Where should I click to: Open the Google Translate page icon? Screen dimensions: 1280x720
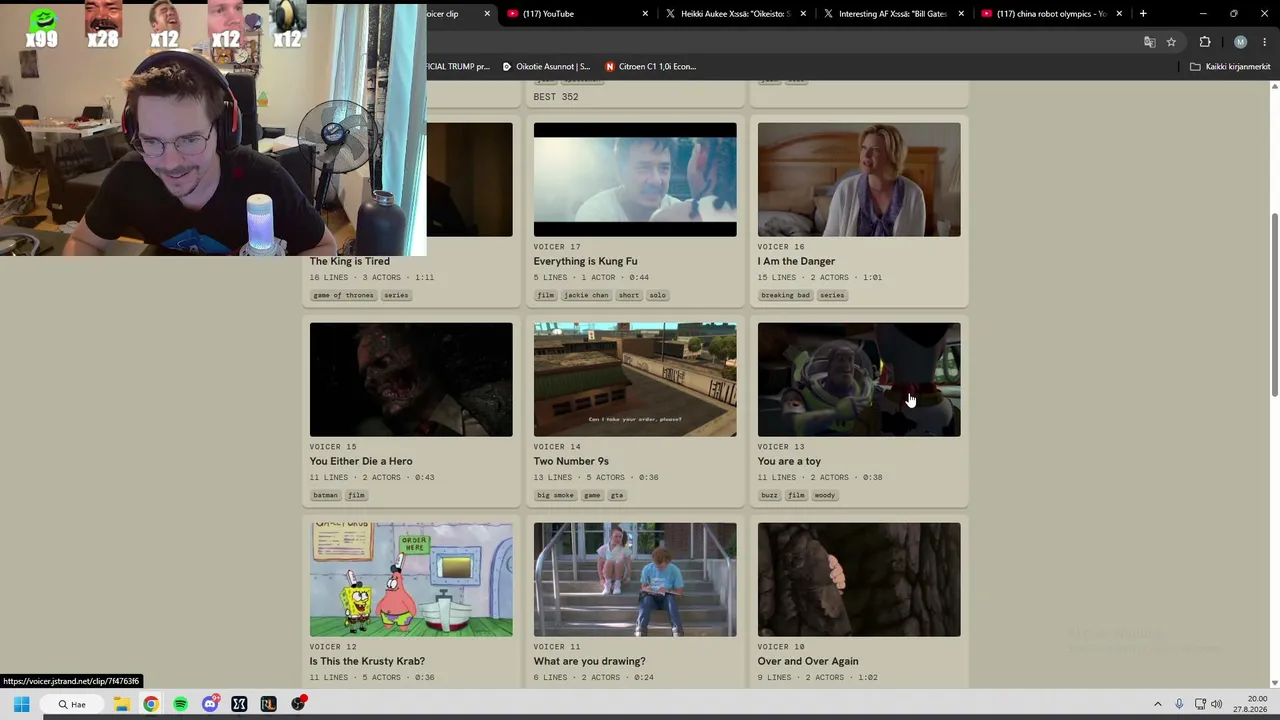click(1149, 42)
